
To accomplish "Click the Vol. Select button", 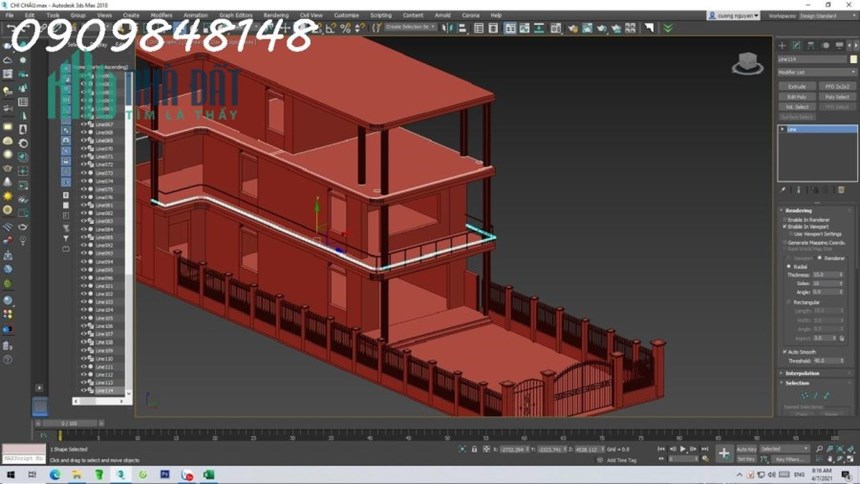I will [797, 107].
